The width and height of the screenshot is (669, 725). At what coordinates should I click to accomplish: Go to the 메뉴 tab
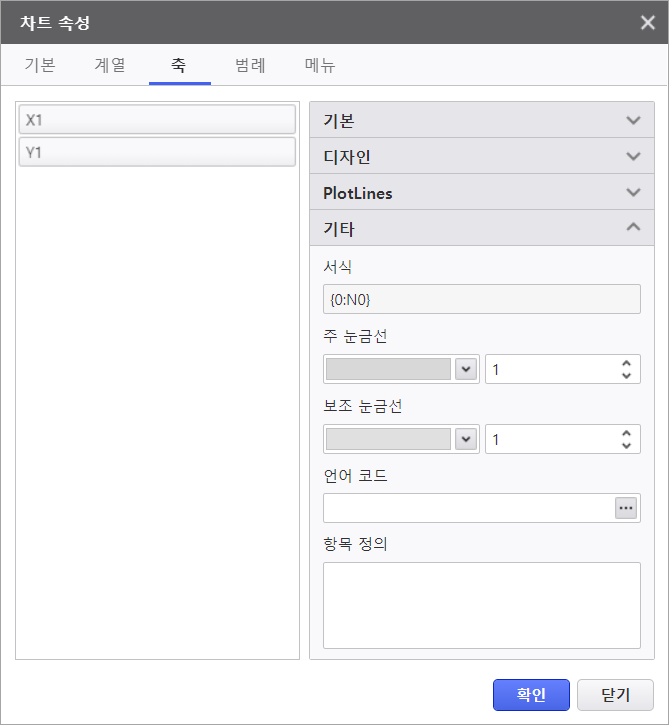pyautogui.click(x=320, y=66)
